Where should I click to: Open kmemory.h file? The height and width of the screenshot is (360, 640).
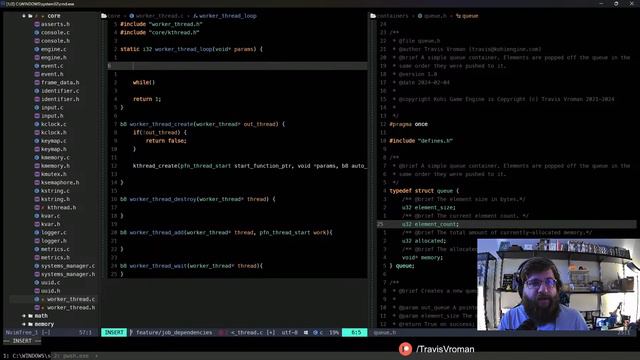point(55,166)
